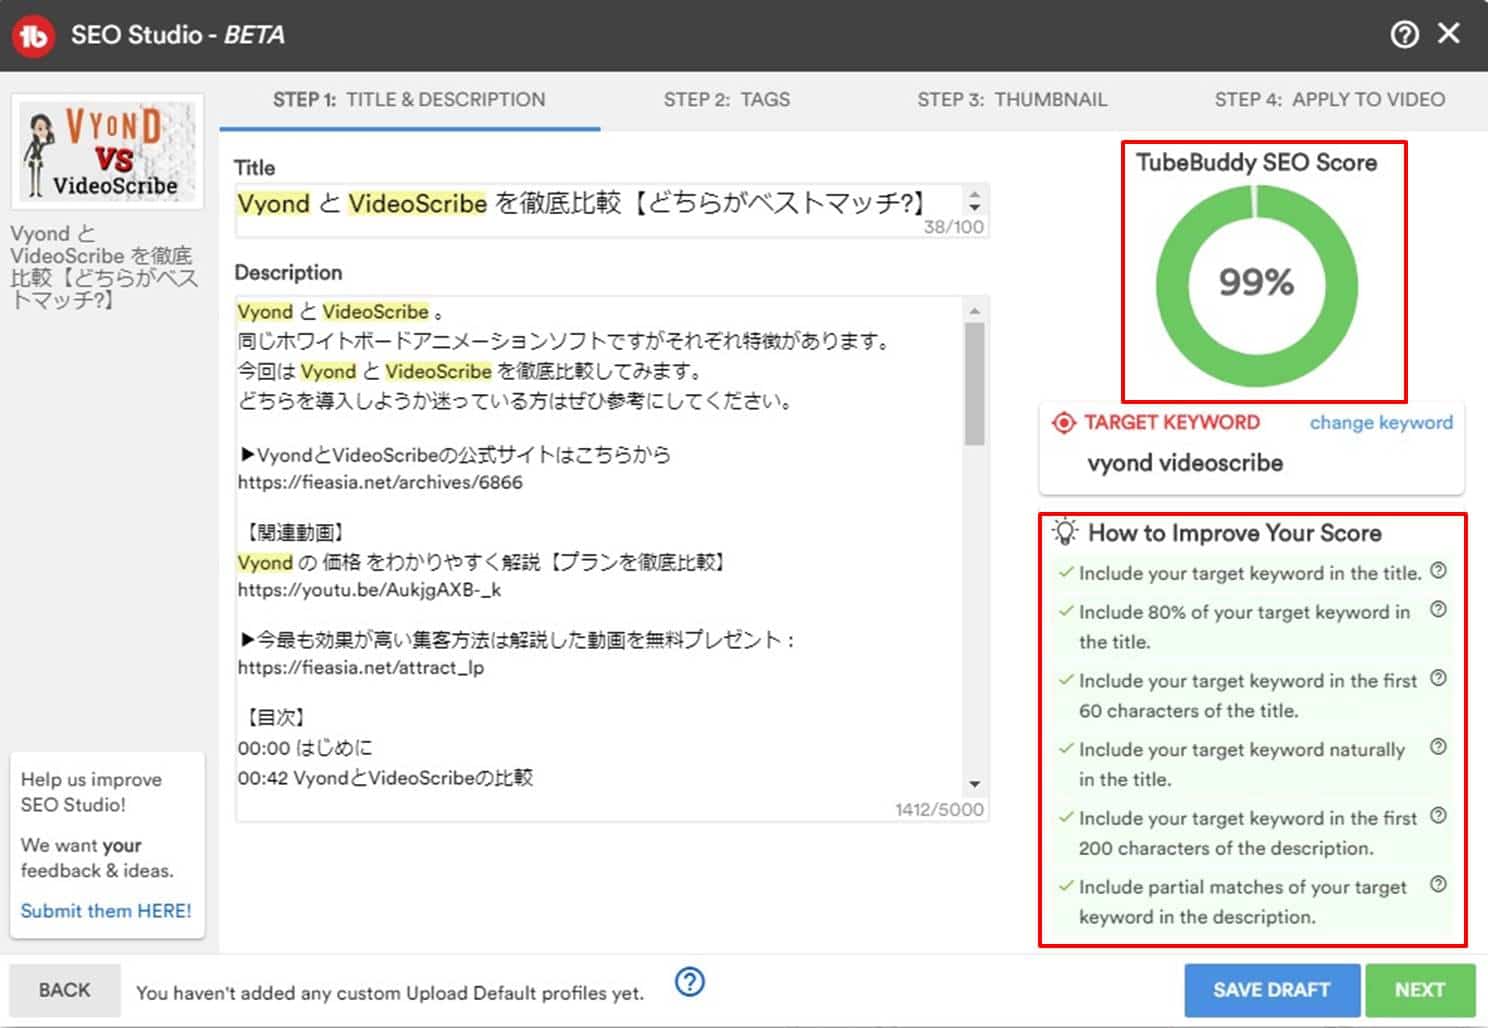
Task: Click the SAVE DRAFT button
Action: coord(1272,990)
